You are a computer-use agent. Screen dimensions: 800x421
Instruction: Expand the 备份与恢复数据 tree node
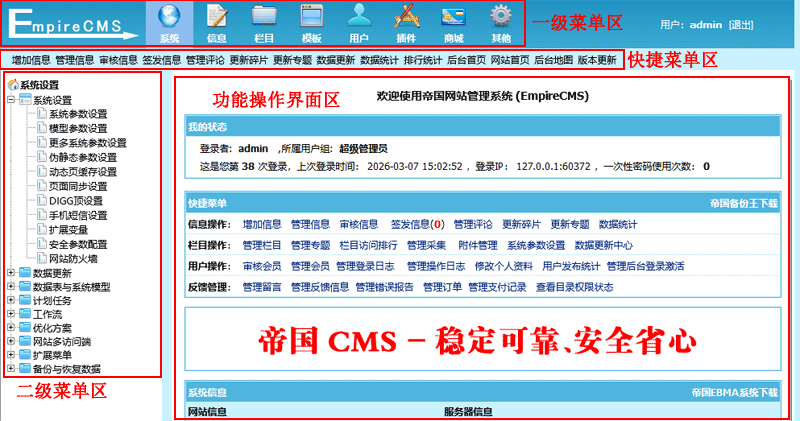(11, 369)
